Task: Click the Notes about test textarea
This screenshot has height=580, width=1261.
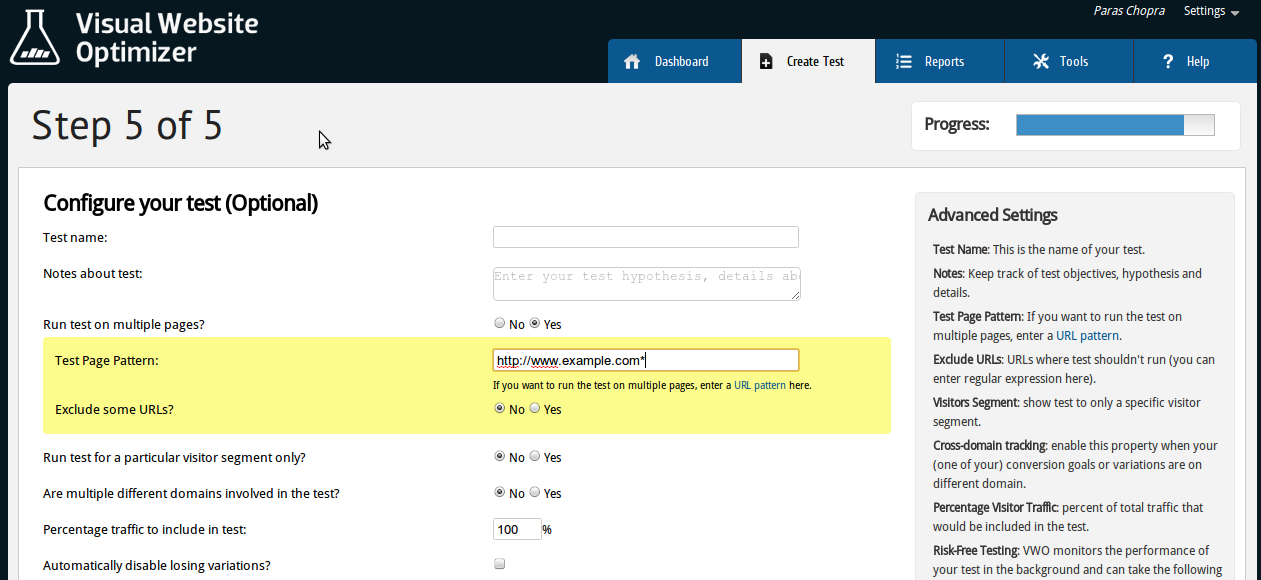Action: [647, 283]
